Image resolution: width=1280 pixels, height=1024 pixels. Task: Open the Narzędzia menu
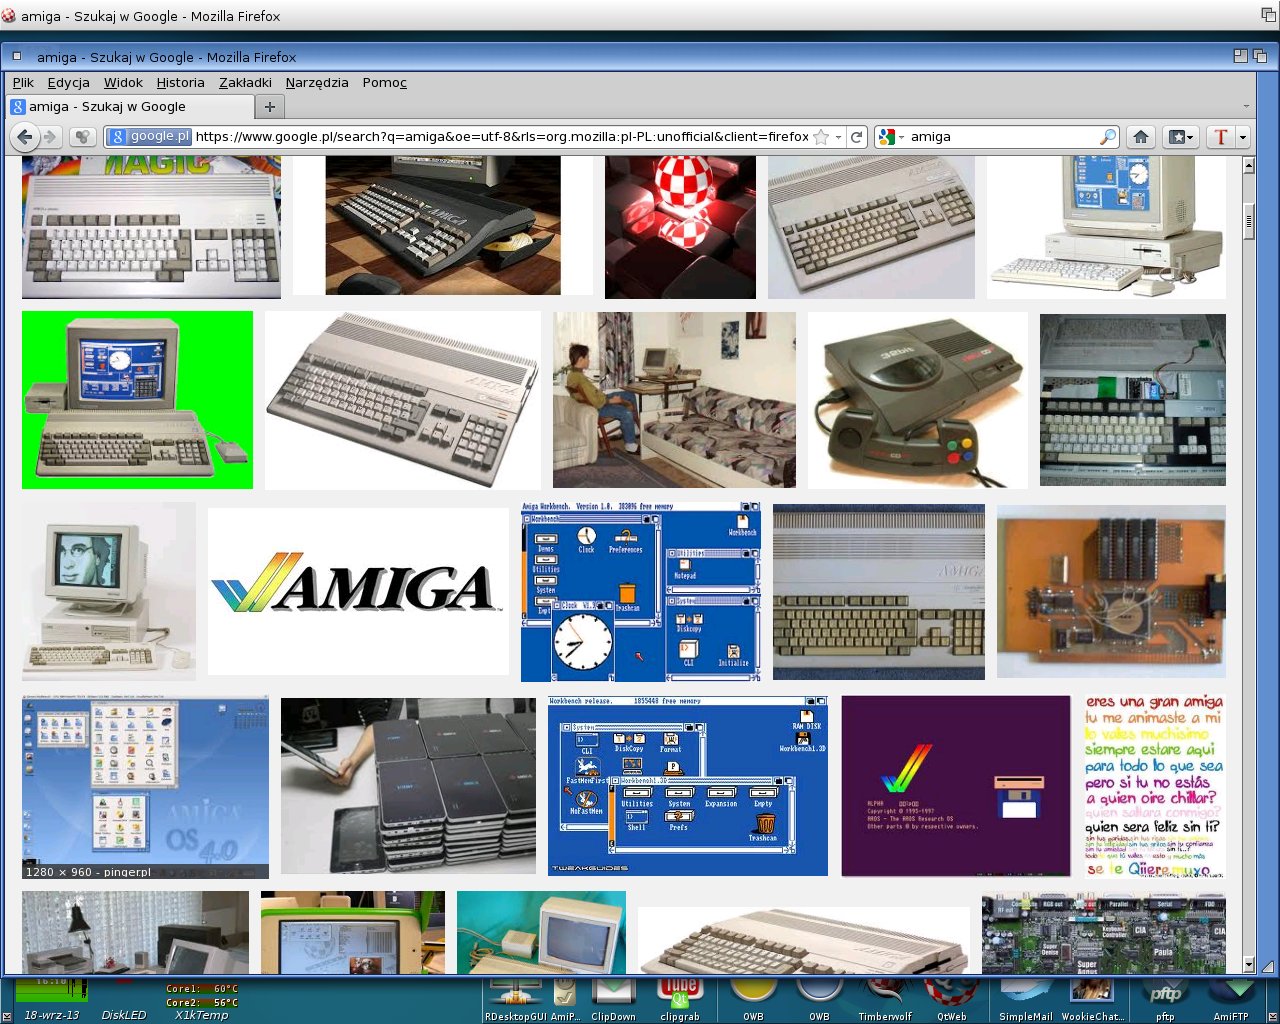pyautogui.click(x=317, y=83)
